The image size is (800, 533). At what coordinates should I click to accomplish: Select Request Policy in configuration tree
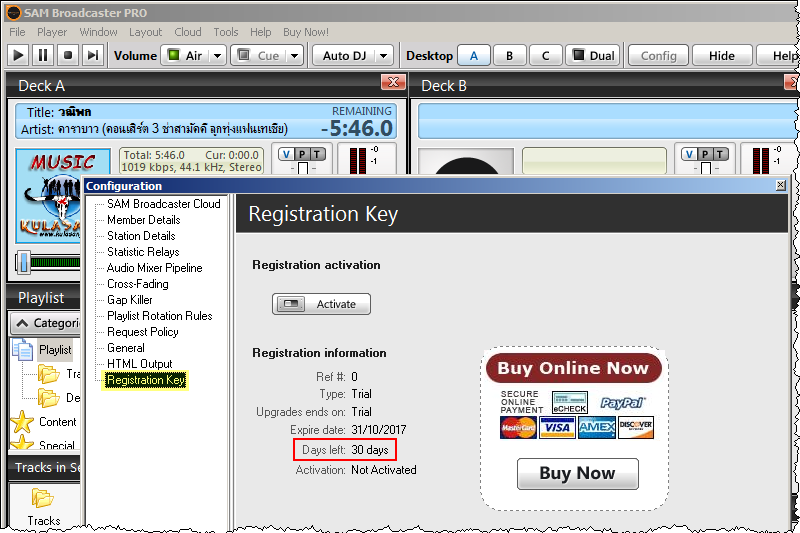coord(143,332)
